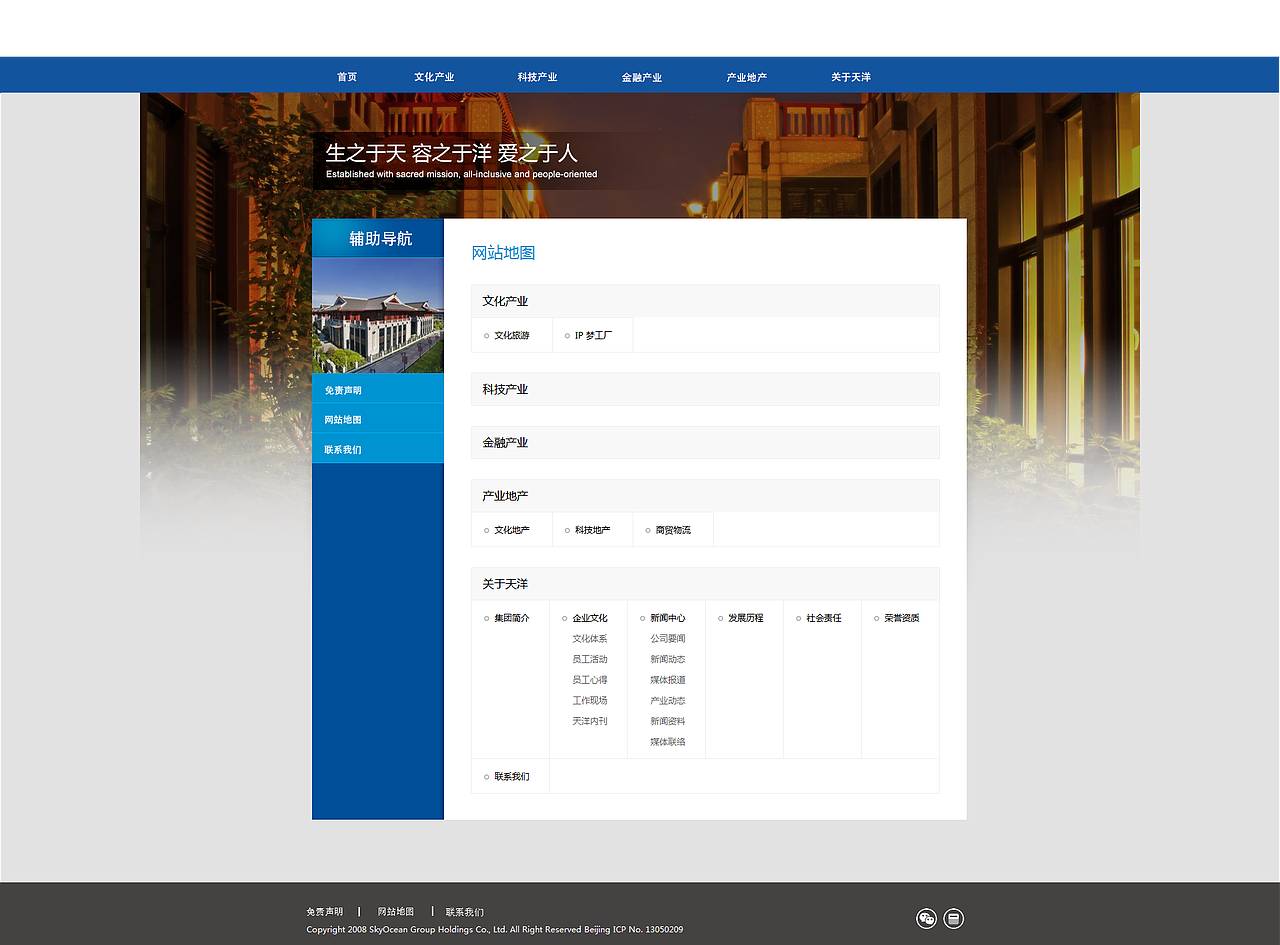
Task: Open the 新闻中心 sitemap link
Action: pyautogui.click(x=668, y=618)
